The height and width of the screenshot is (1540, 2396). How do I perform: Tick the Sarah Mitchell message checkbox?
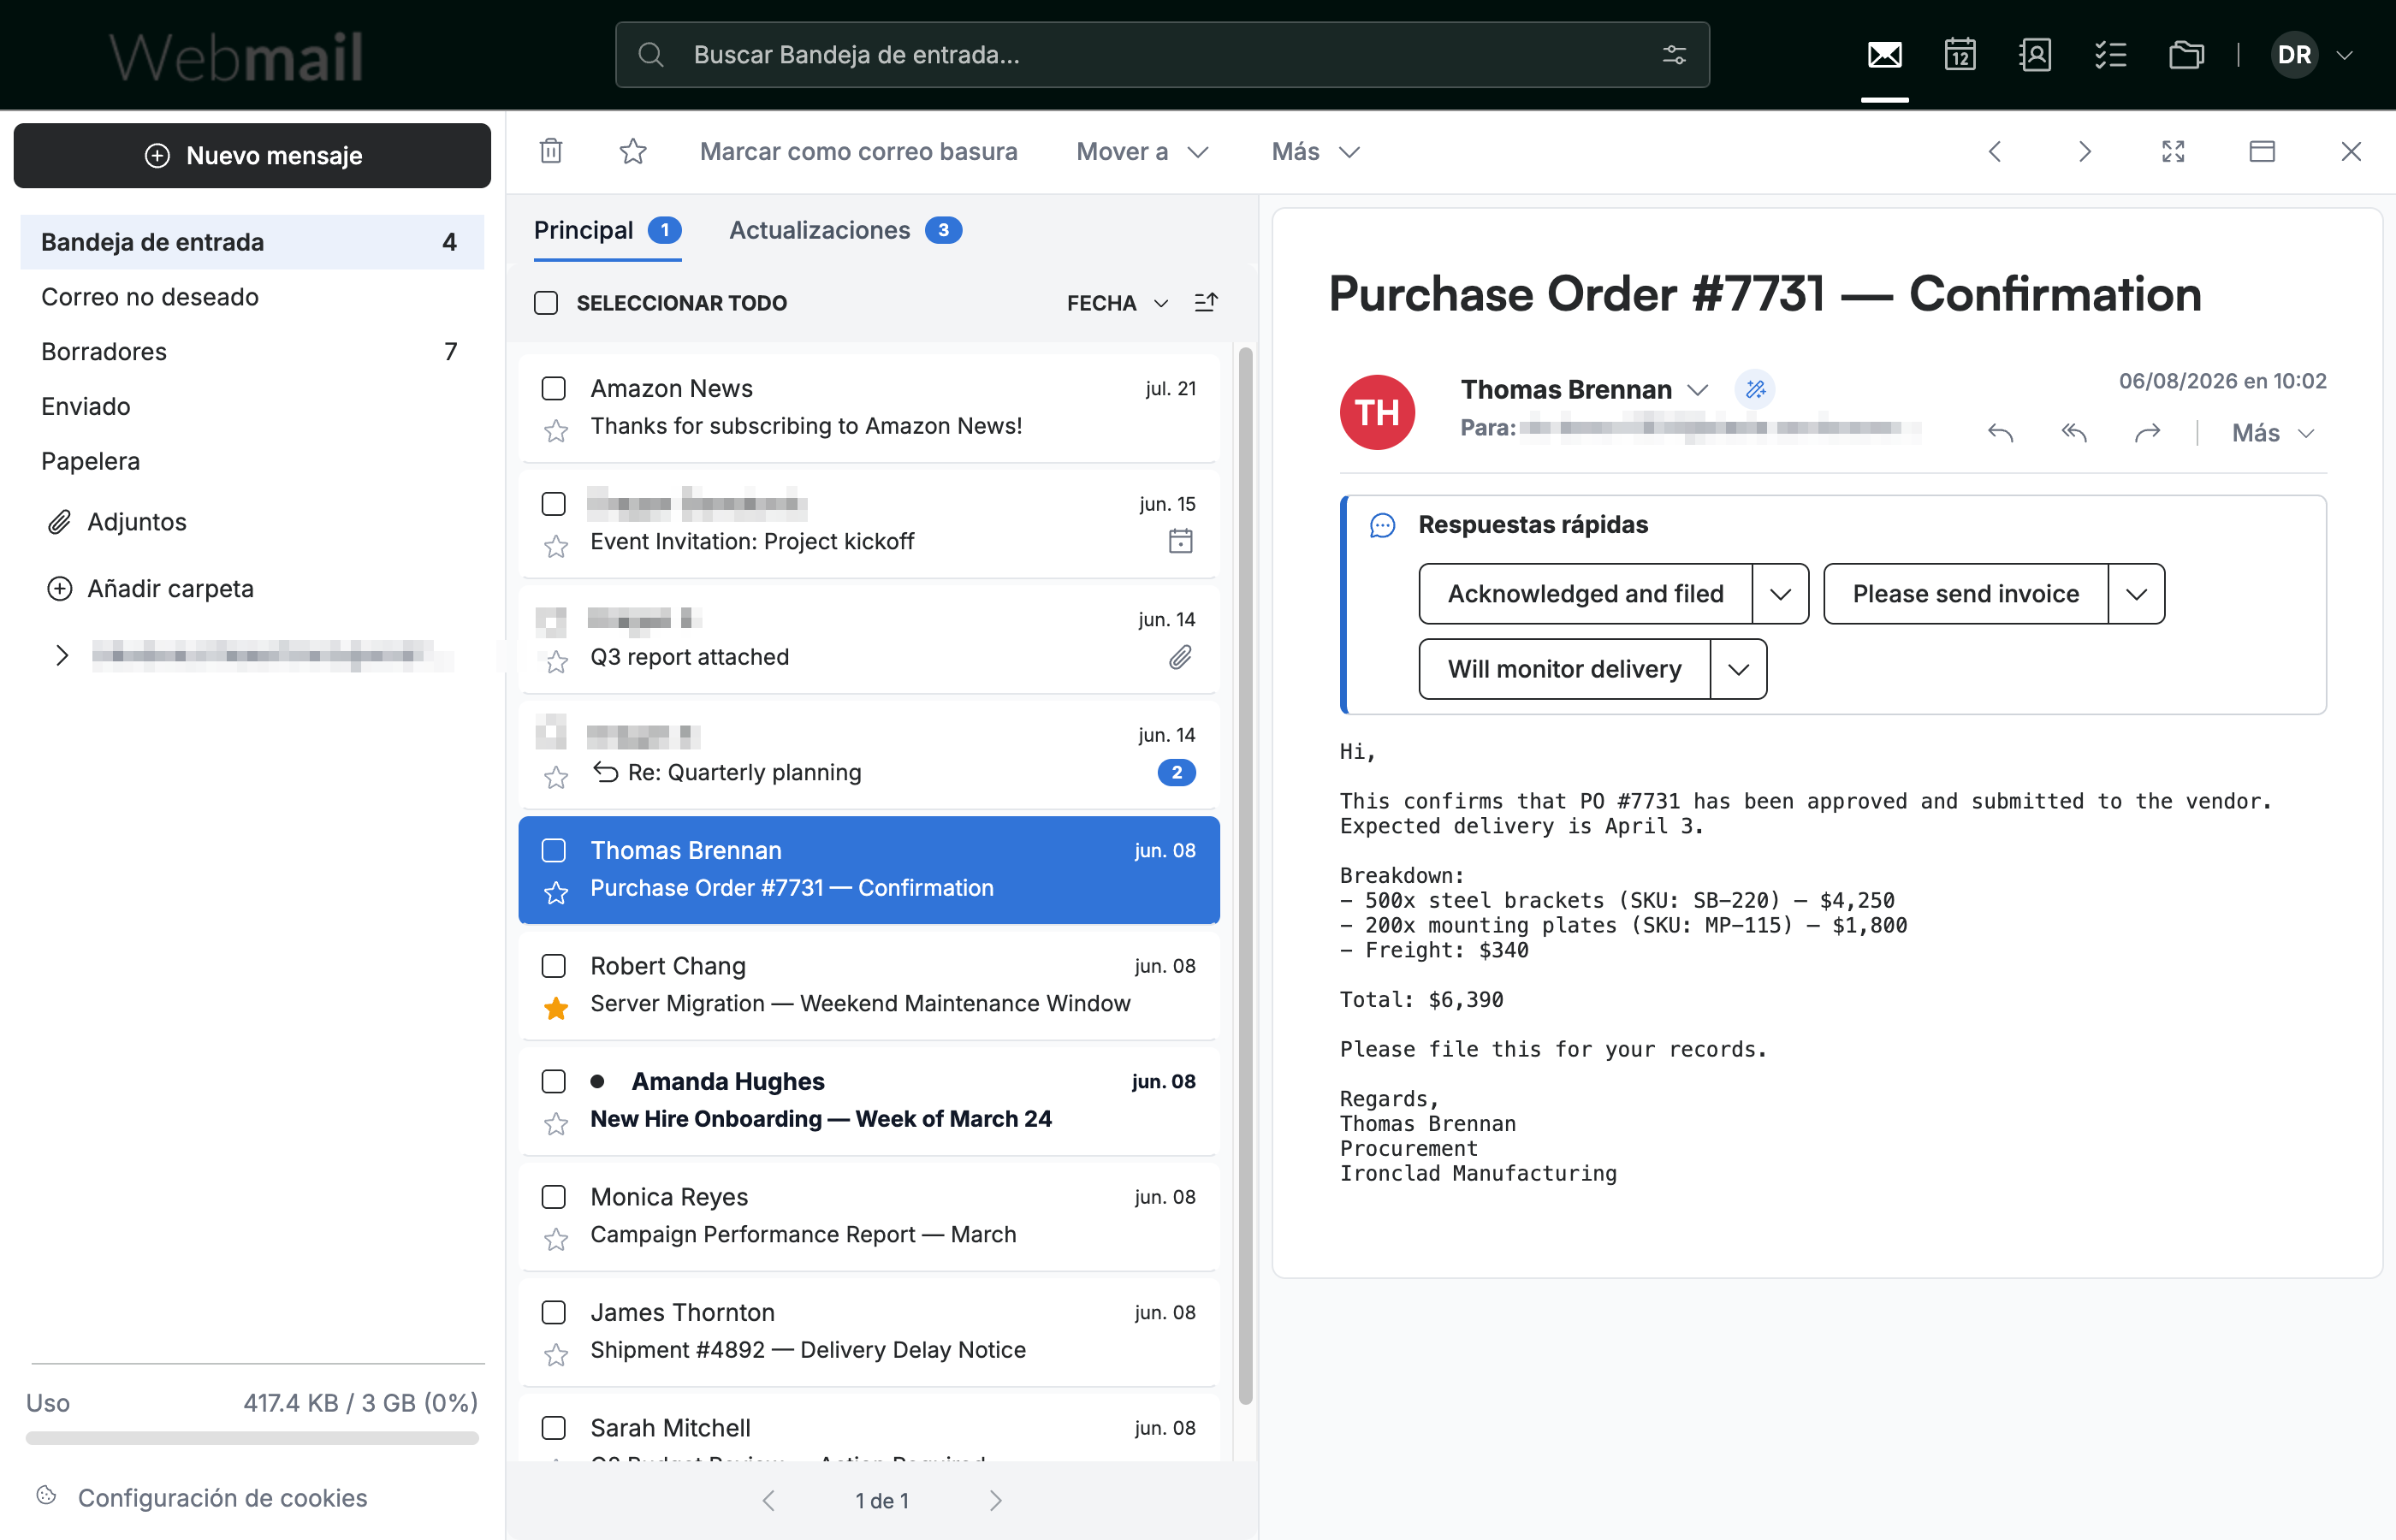click(553, 1428)
